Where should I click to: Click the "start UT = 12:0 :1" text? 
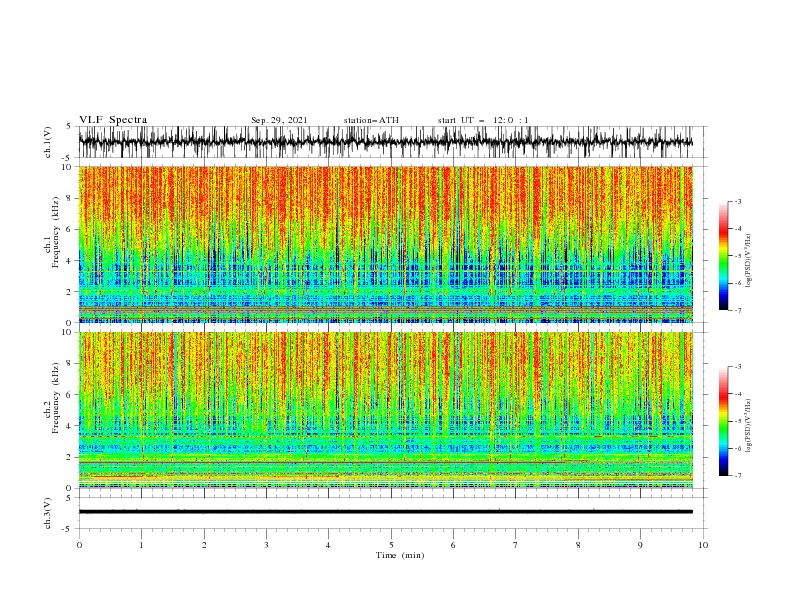[x=483, y=120]
